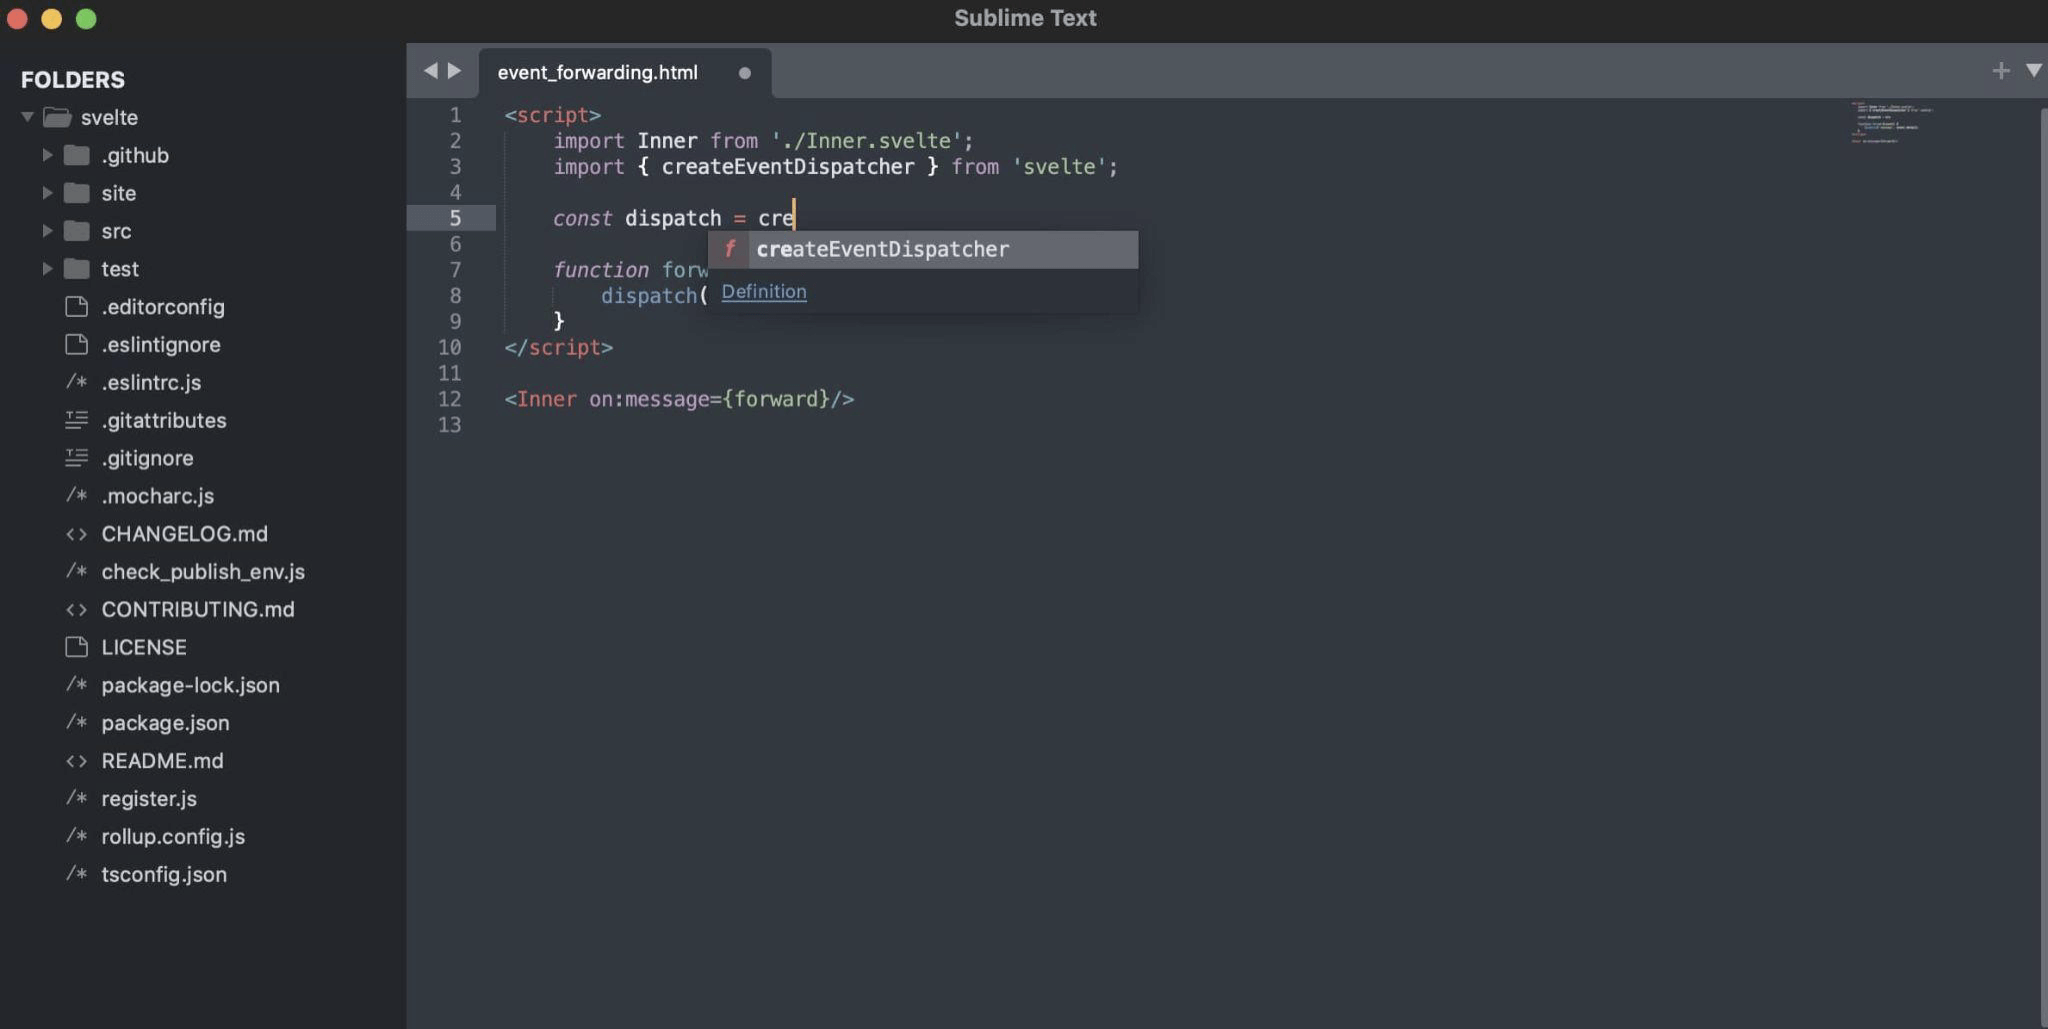Click the test folder icon
The height and width of the screenshot is (1029, 2048).
[77, 269]
